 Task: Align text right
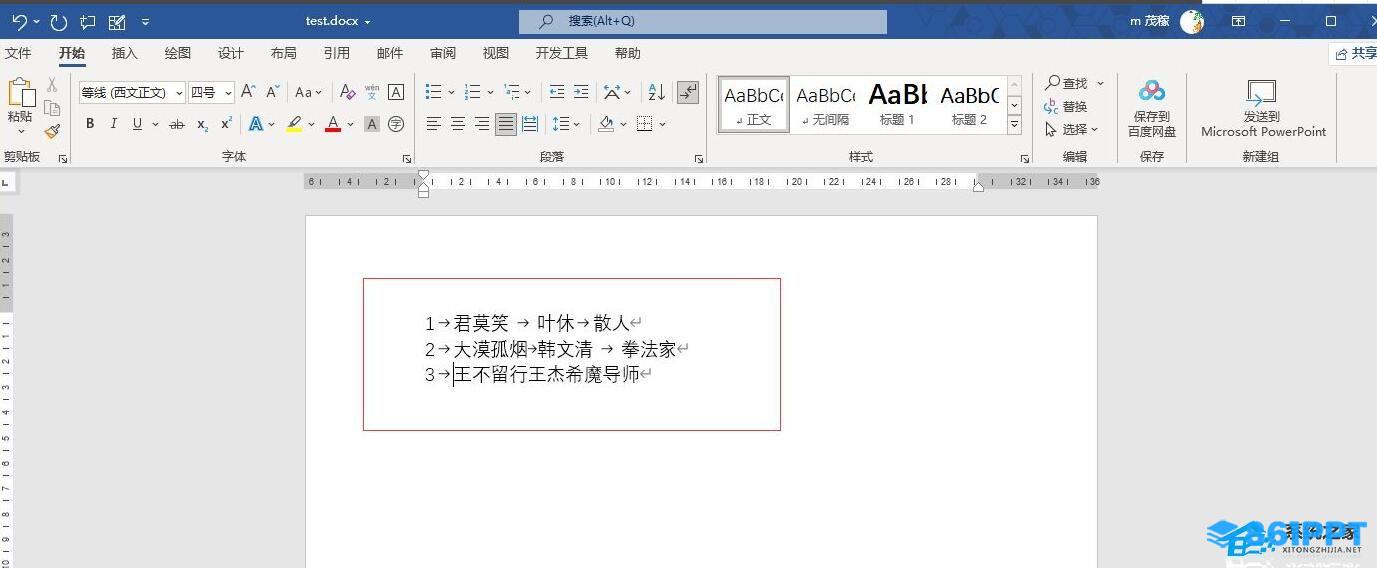tap(482, 124)
